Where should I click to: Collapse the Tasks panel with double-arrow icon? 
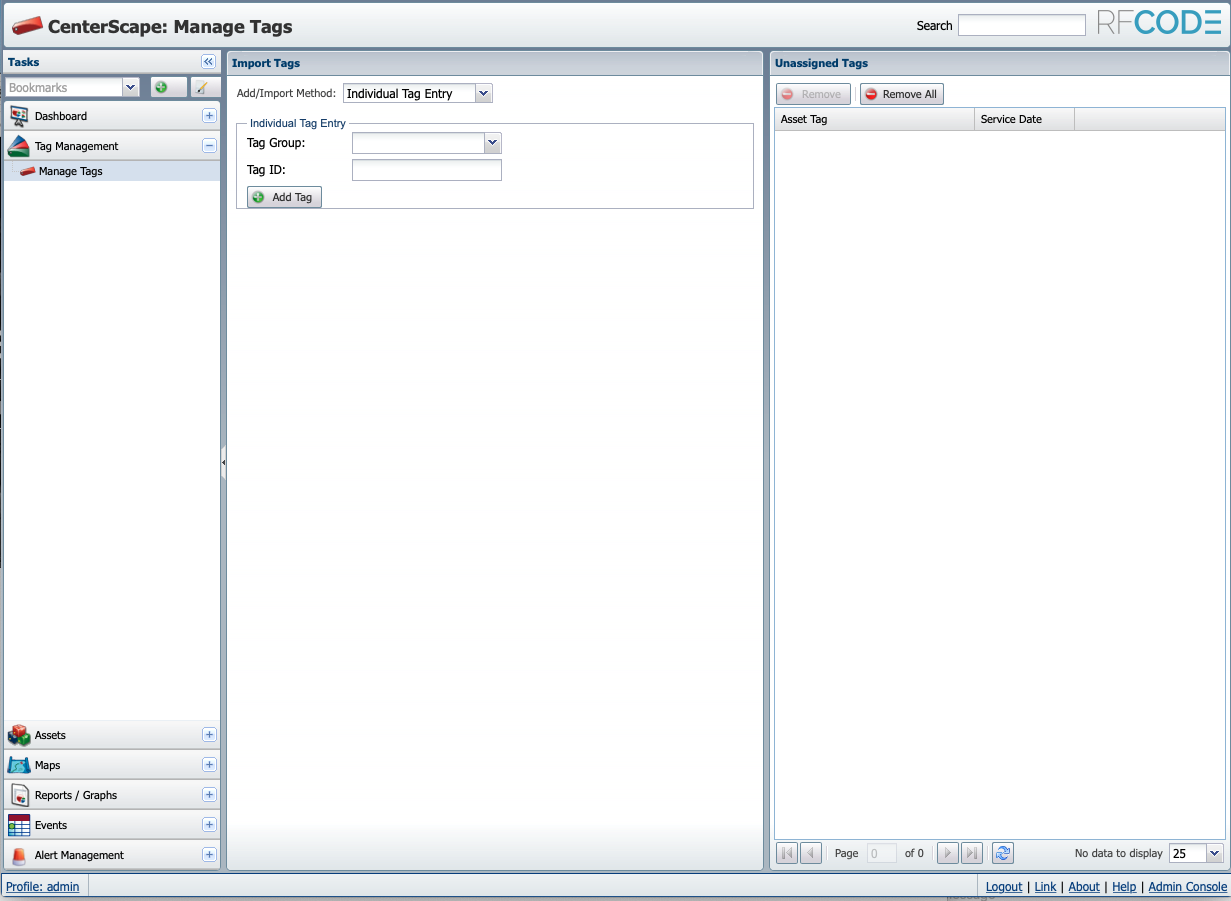(208, 62)
